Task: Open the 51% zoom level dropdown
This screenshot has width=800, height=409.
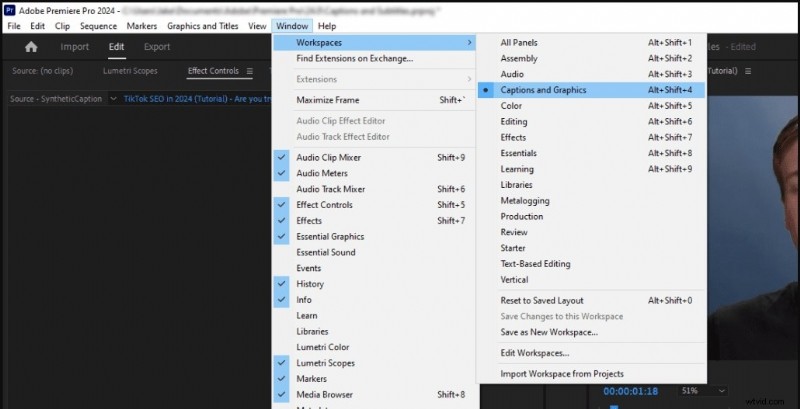Action: [704, 391]
